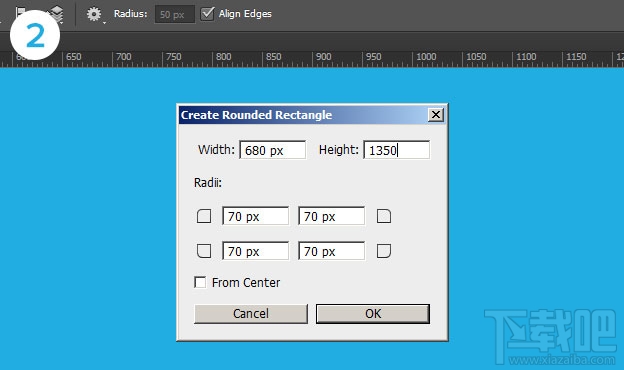
Task: Open the gear settings options icon
Action: [94, 14]
